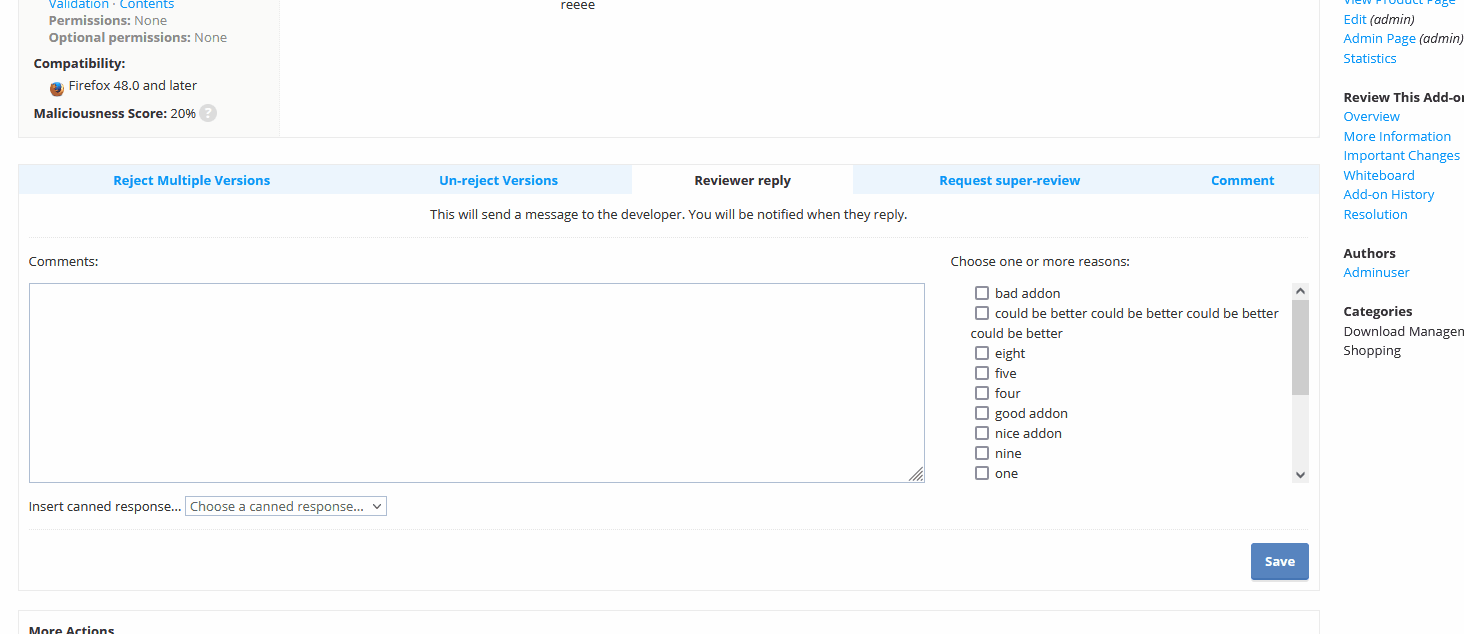
Task: Open the Request super-review tab
Action: click(1009, 180)
